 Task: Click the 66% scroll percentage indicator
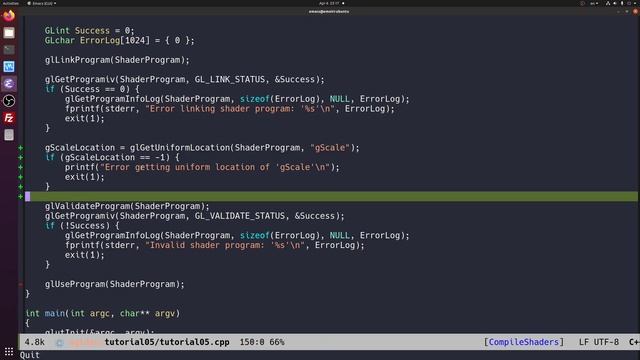click(x=277, y=342)
